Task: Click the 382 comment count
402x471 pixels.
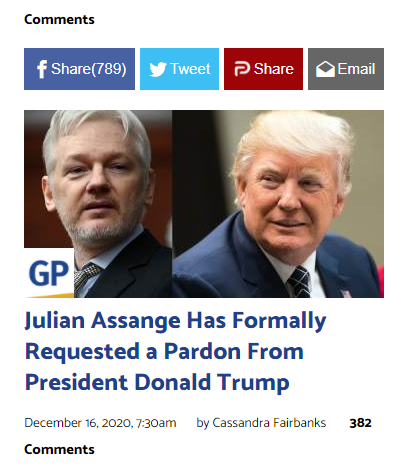Action: pos(360,423)
